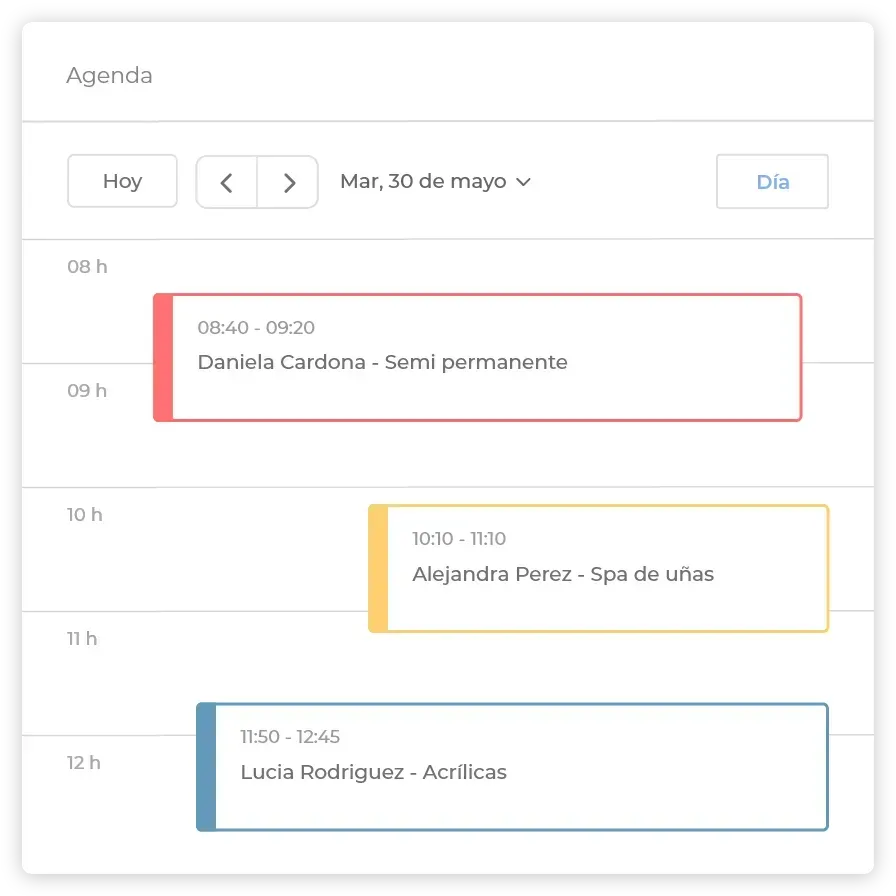
Task: Click the 08:40 - 09:20 time text
Action: point(256,327)
